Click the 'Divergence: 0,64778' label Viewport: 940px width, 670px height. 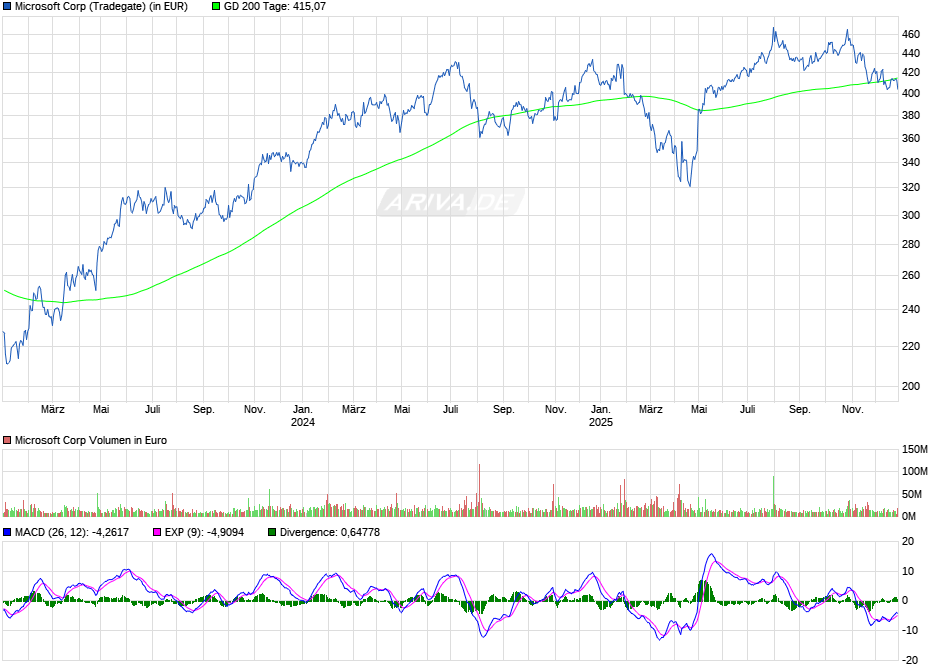pyautogui.click(x=330, y=532)
